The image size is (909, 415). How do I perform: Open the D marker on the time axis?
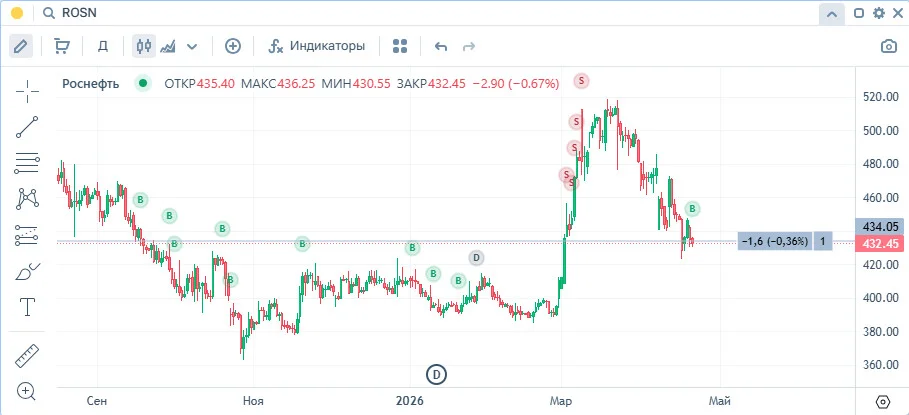(x=437, y=375)
